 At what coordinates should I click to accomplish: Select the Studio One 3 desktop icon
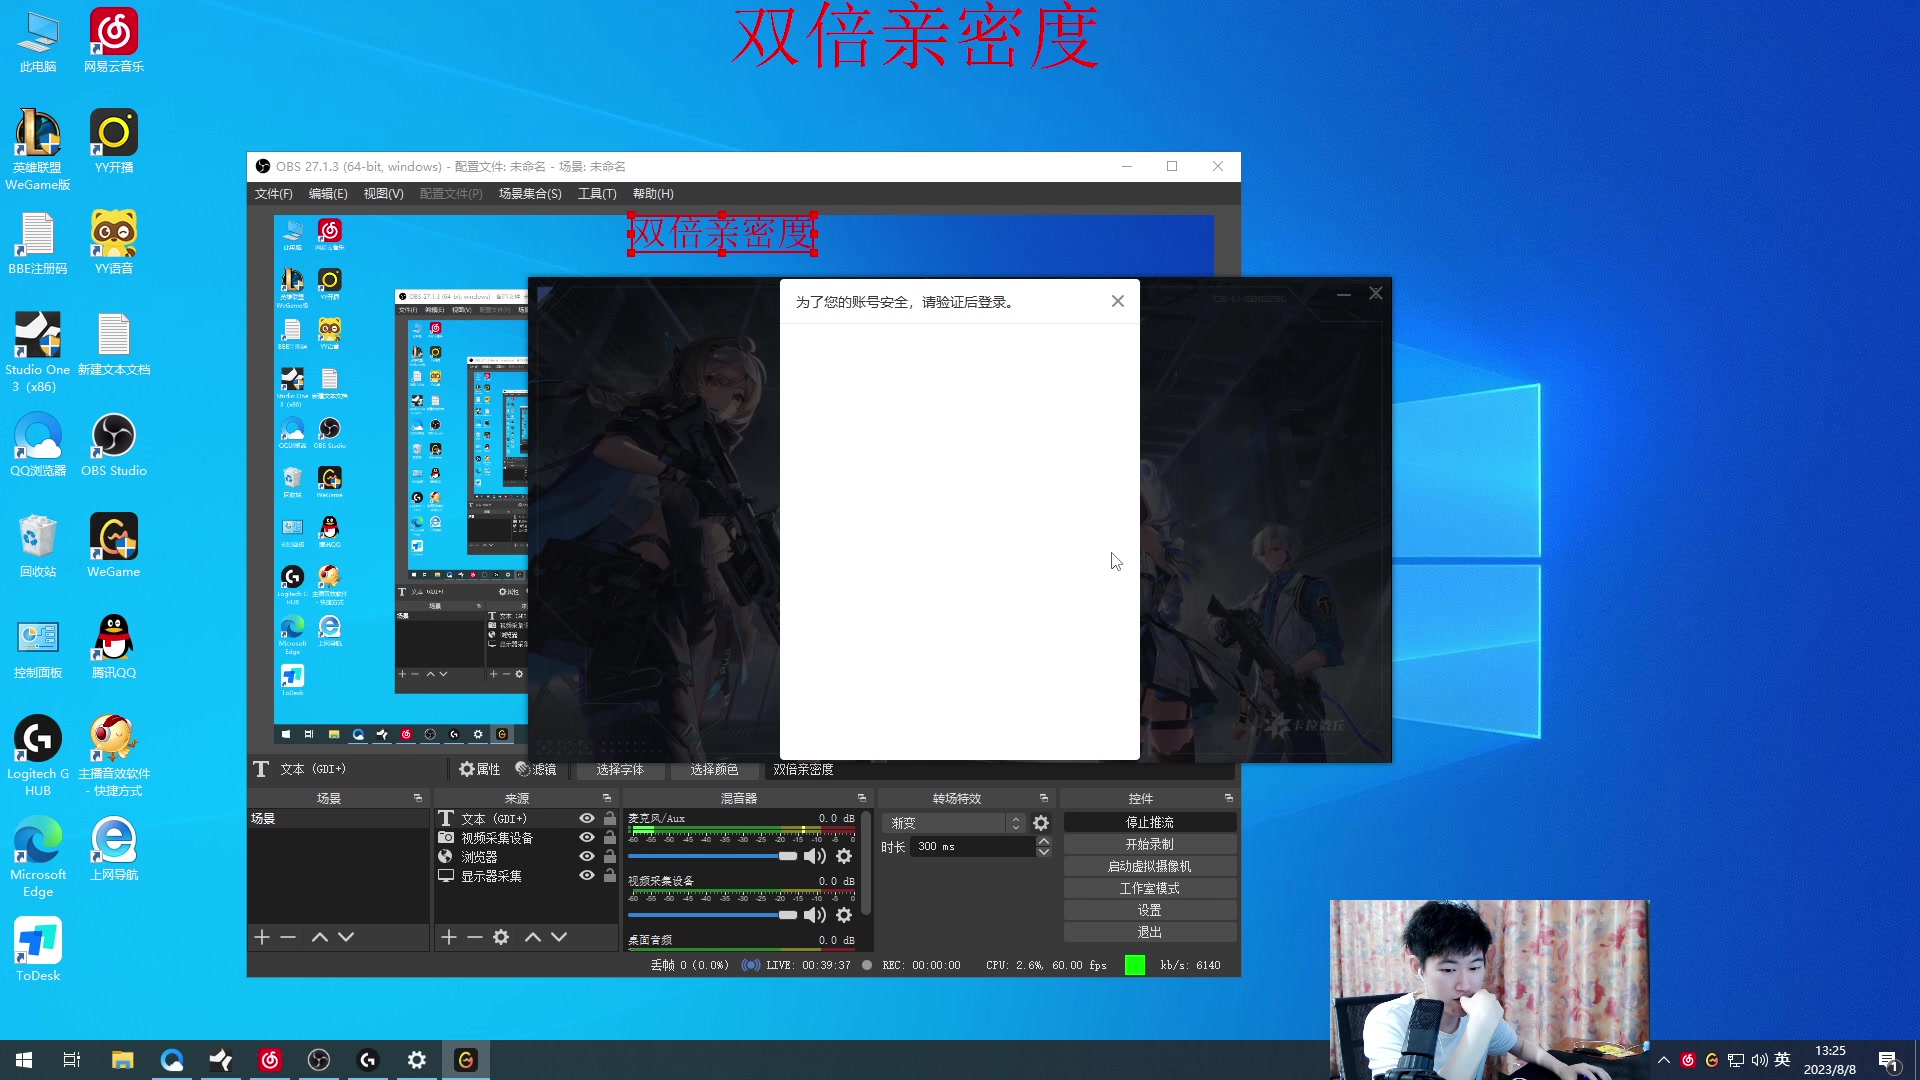click(38, 351)
